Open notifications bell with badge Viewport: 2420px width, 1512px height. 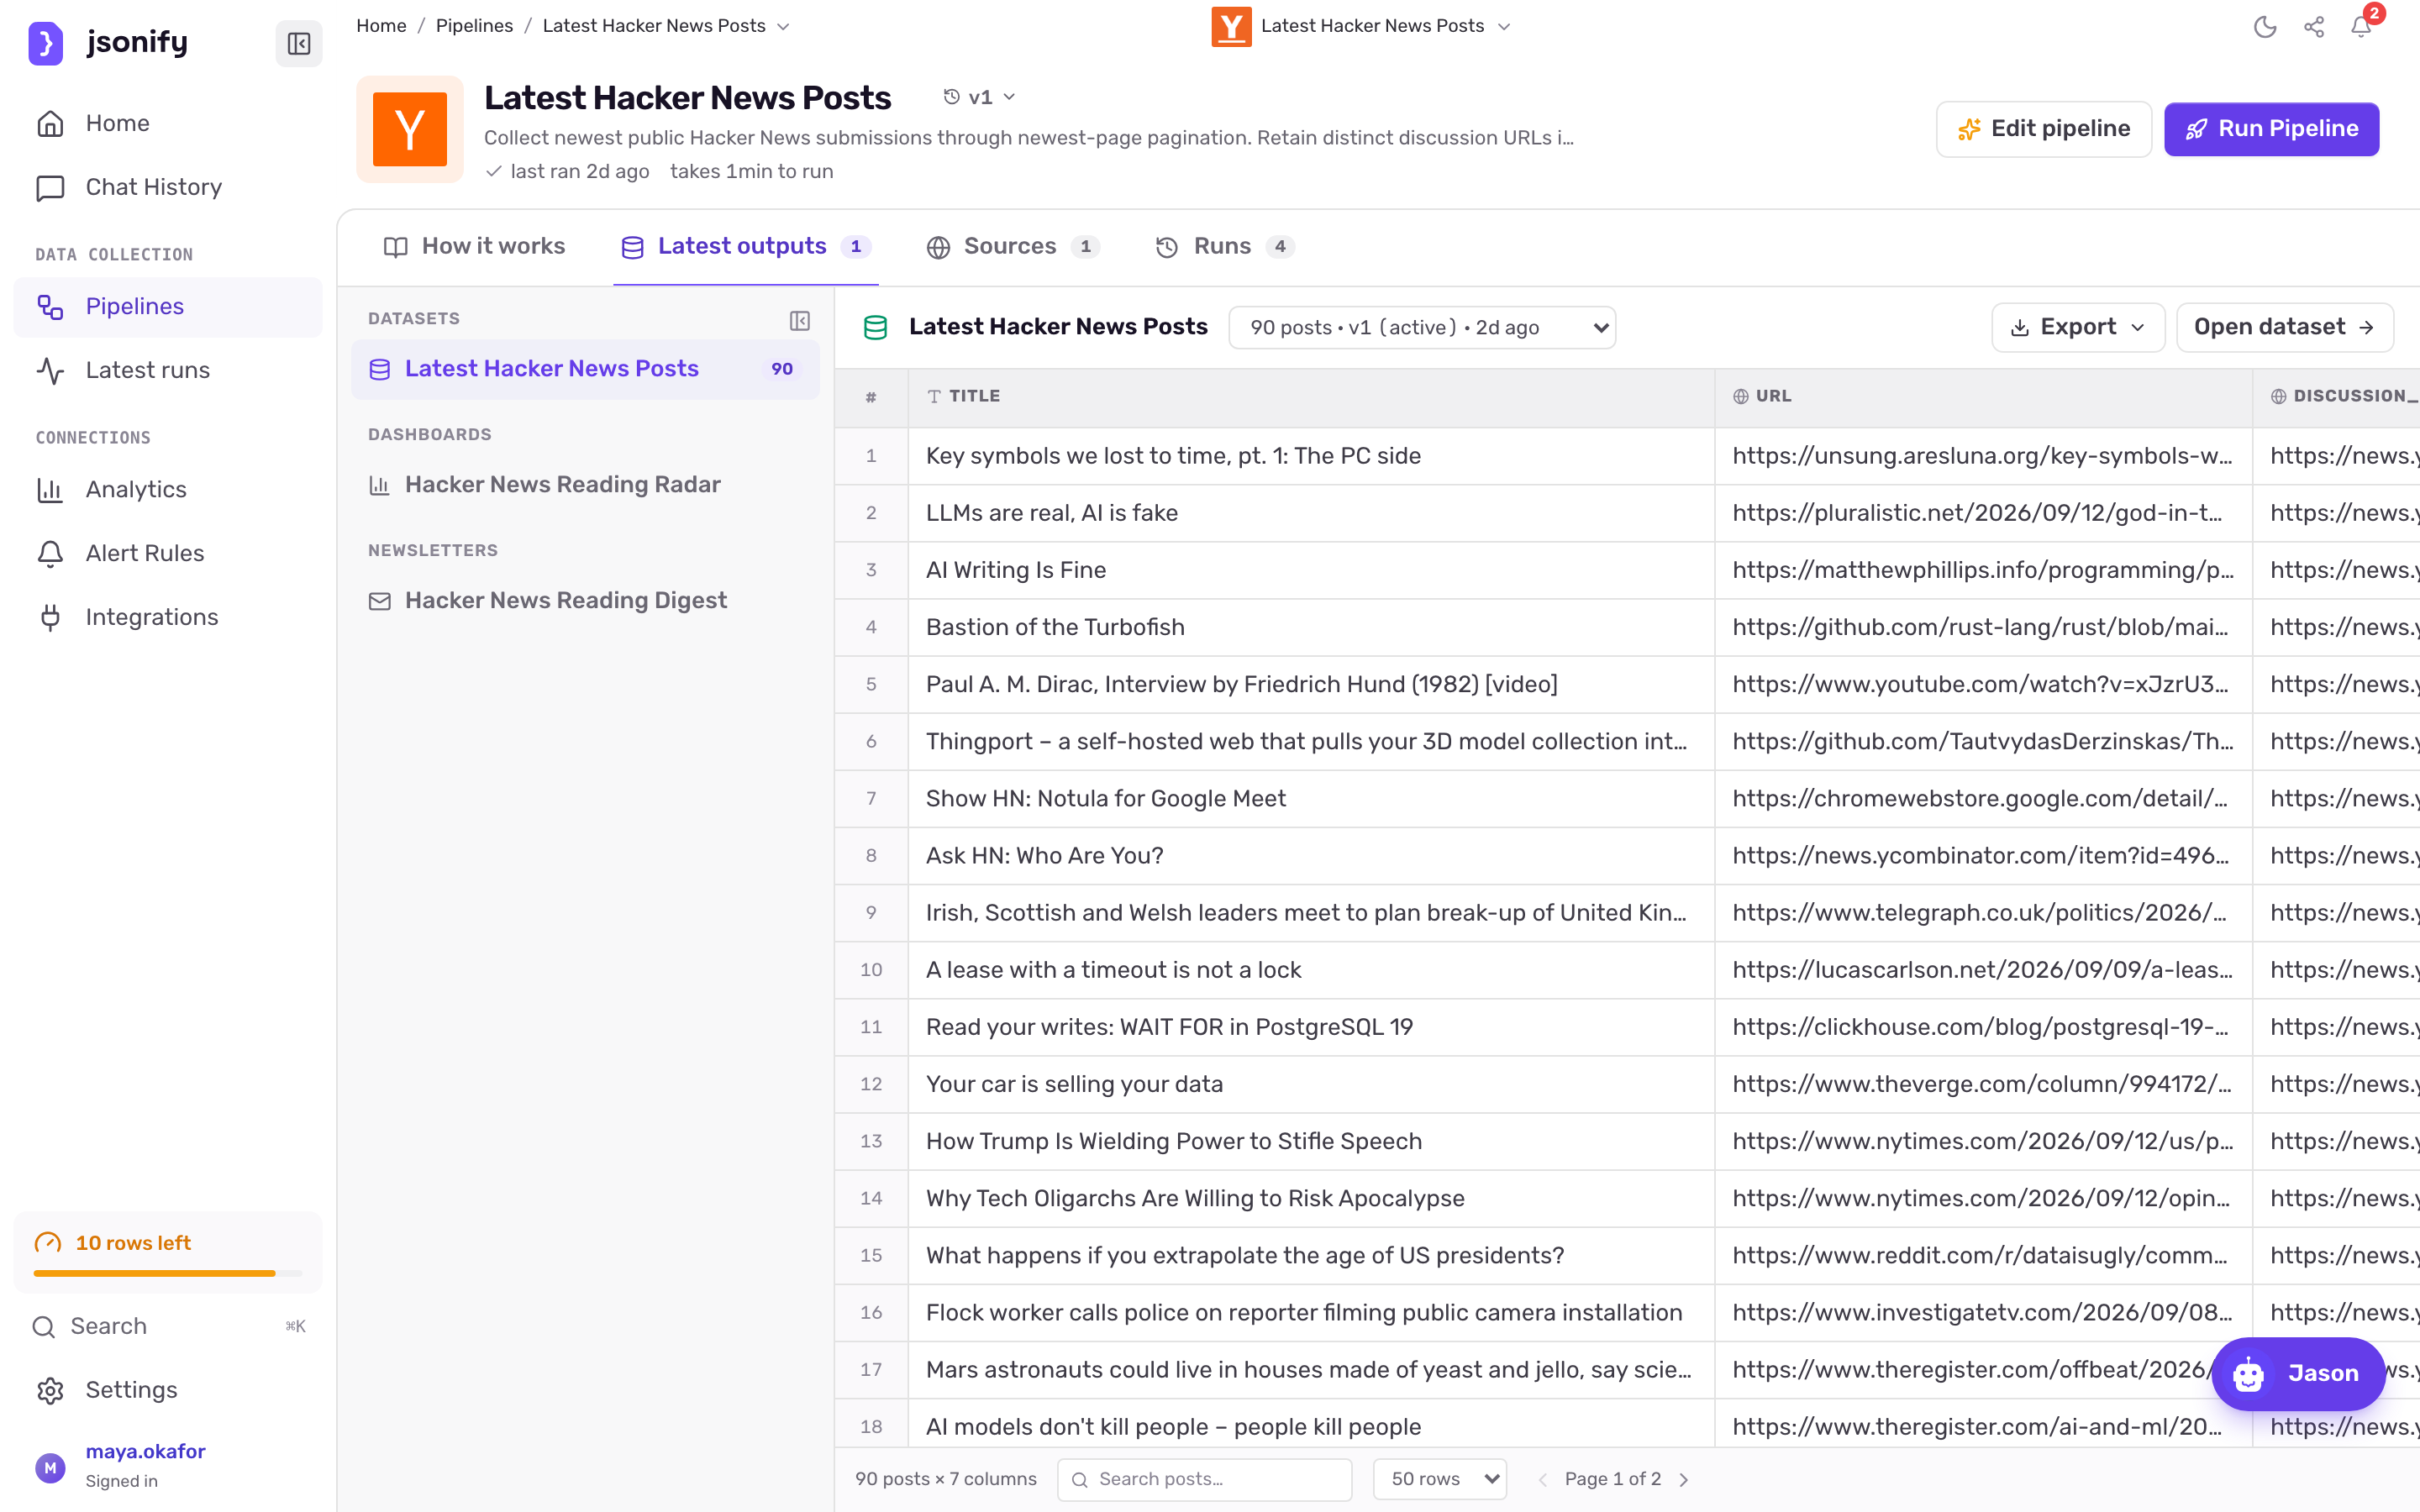(2362, 27)
